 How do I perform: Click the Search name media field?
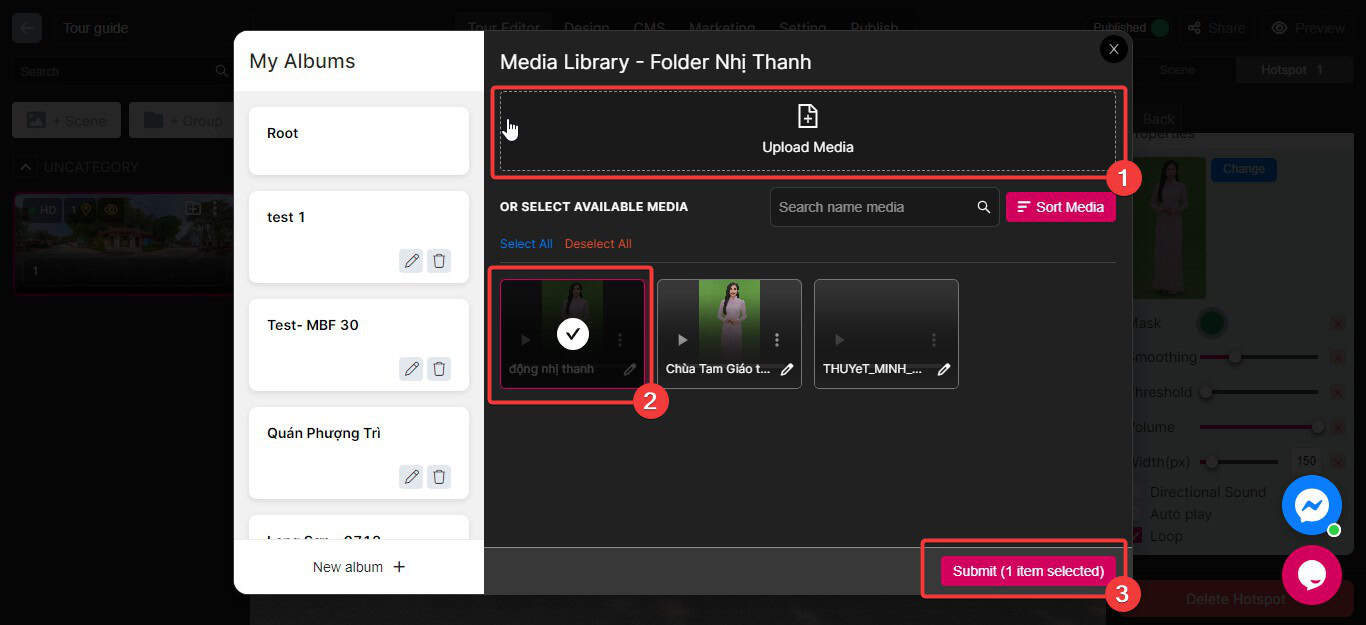tap(870, 207)
